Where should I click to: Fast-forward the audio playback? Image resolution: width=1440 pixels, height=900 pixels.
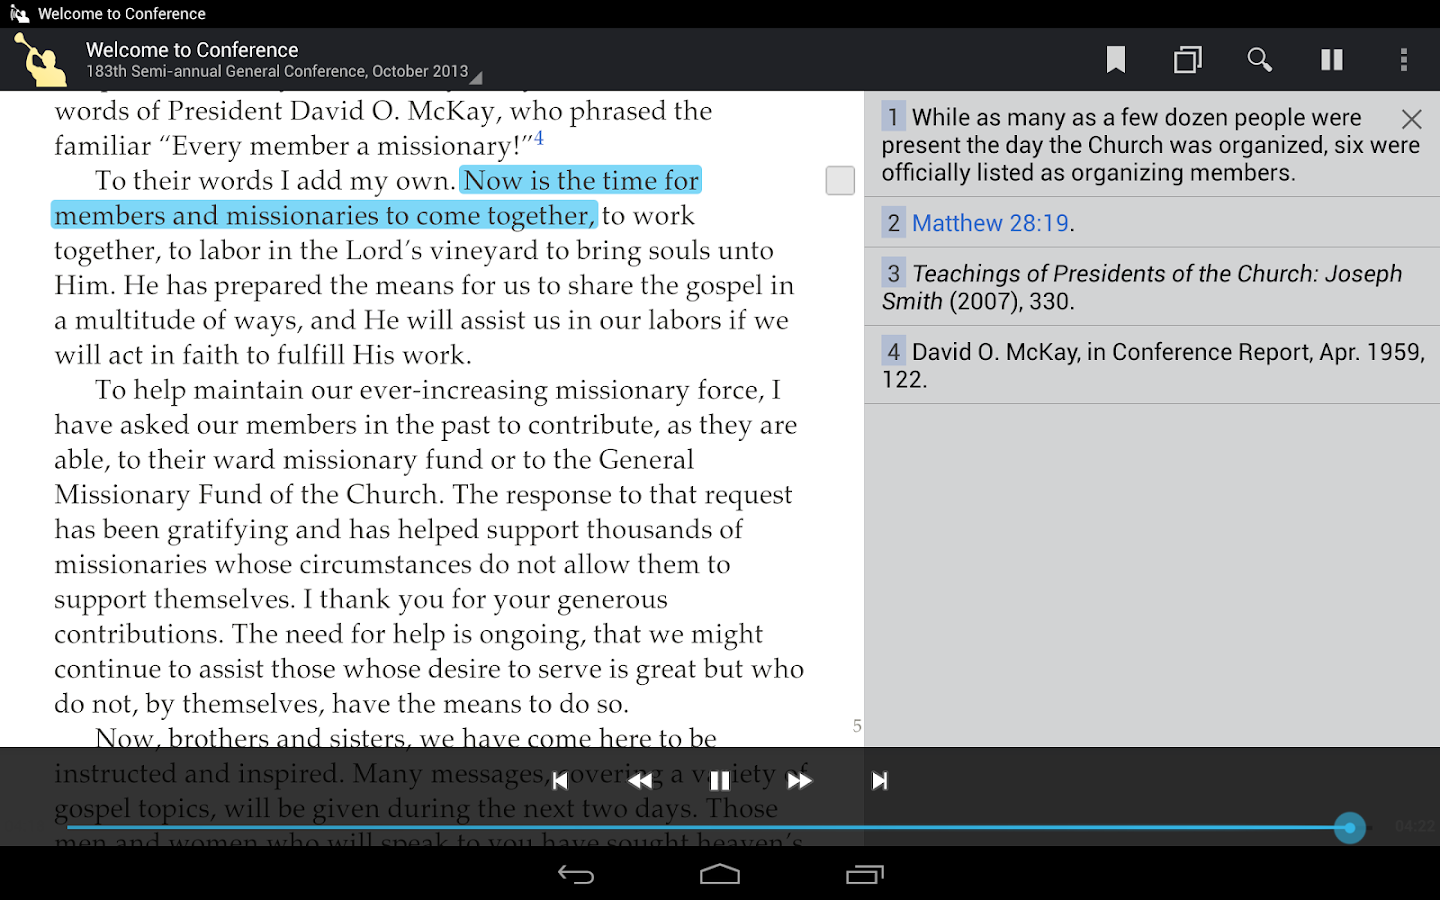pyautogui.click(x=800, y=781)
